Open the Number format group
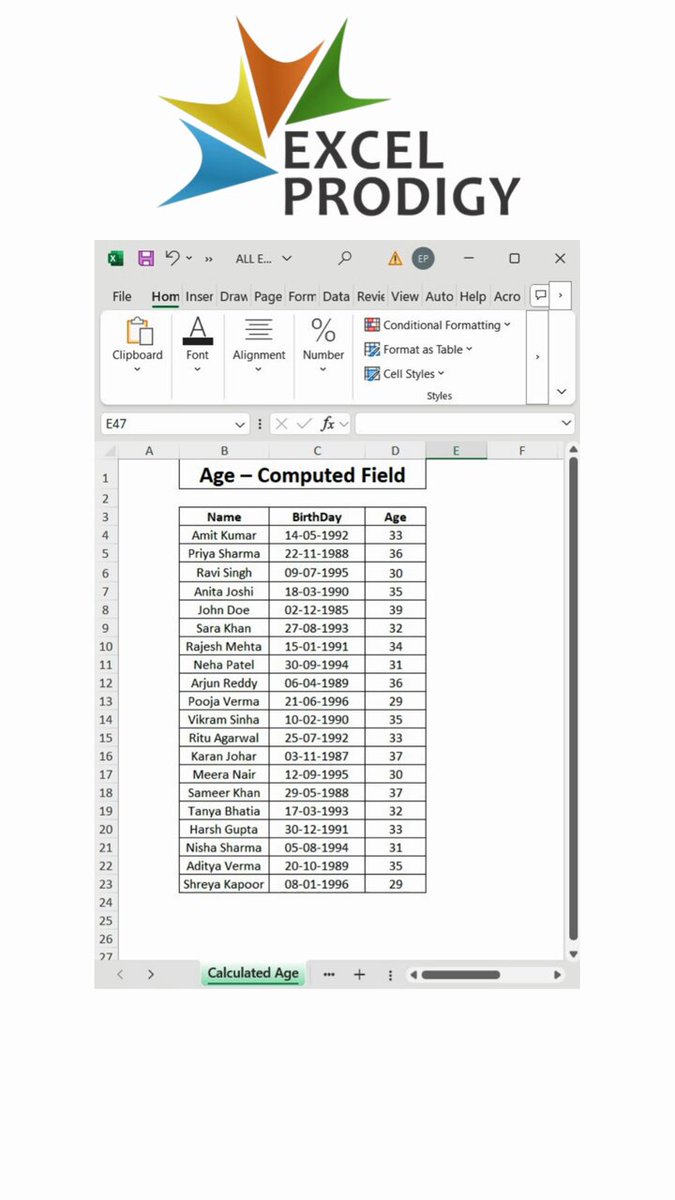675x1200 pixels. [323, 345]
